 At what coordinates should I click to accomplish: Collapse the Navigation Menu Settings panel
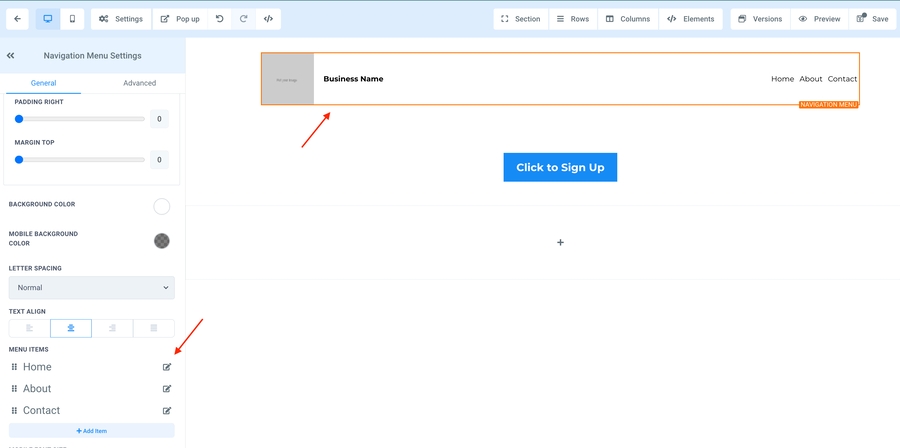click(11, 56)
